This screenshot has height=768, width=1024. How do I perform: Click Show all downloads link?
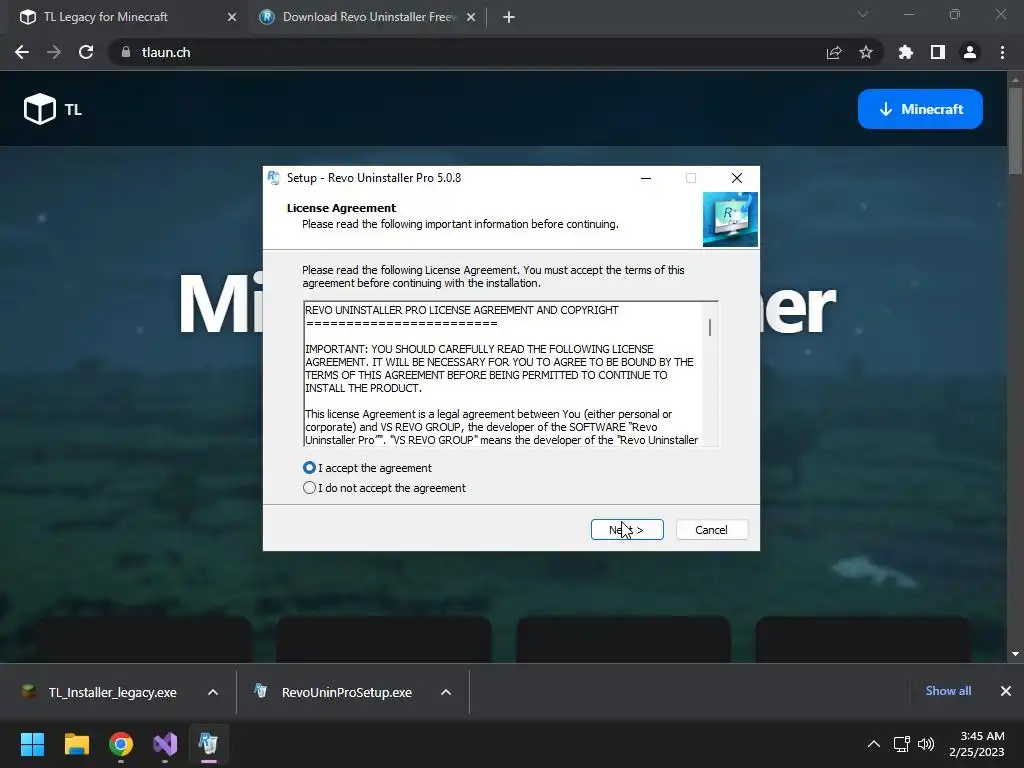(x=948, y=691)
